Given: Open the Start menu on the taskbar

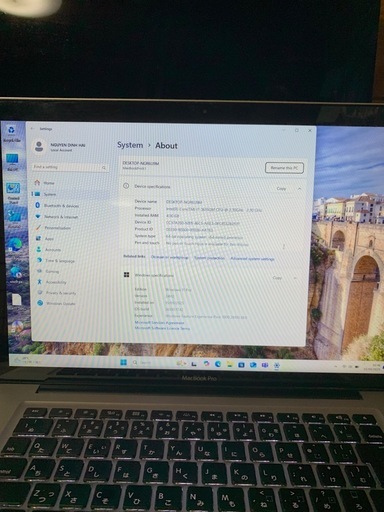Looking at the screenshot, I should tap(123, 362).
